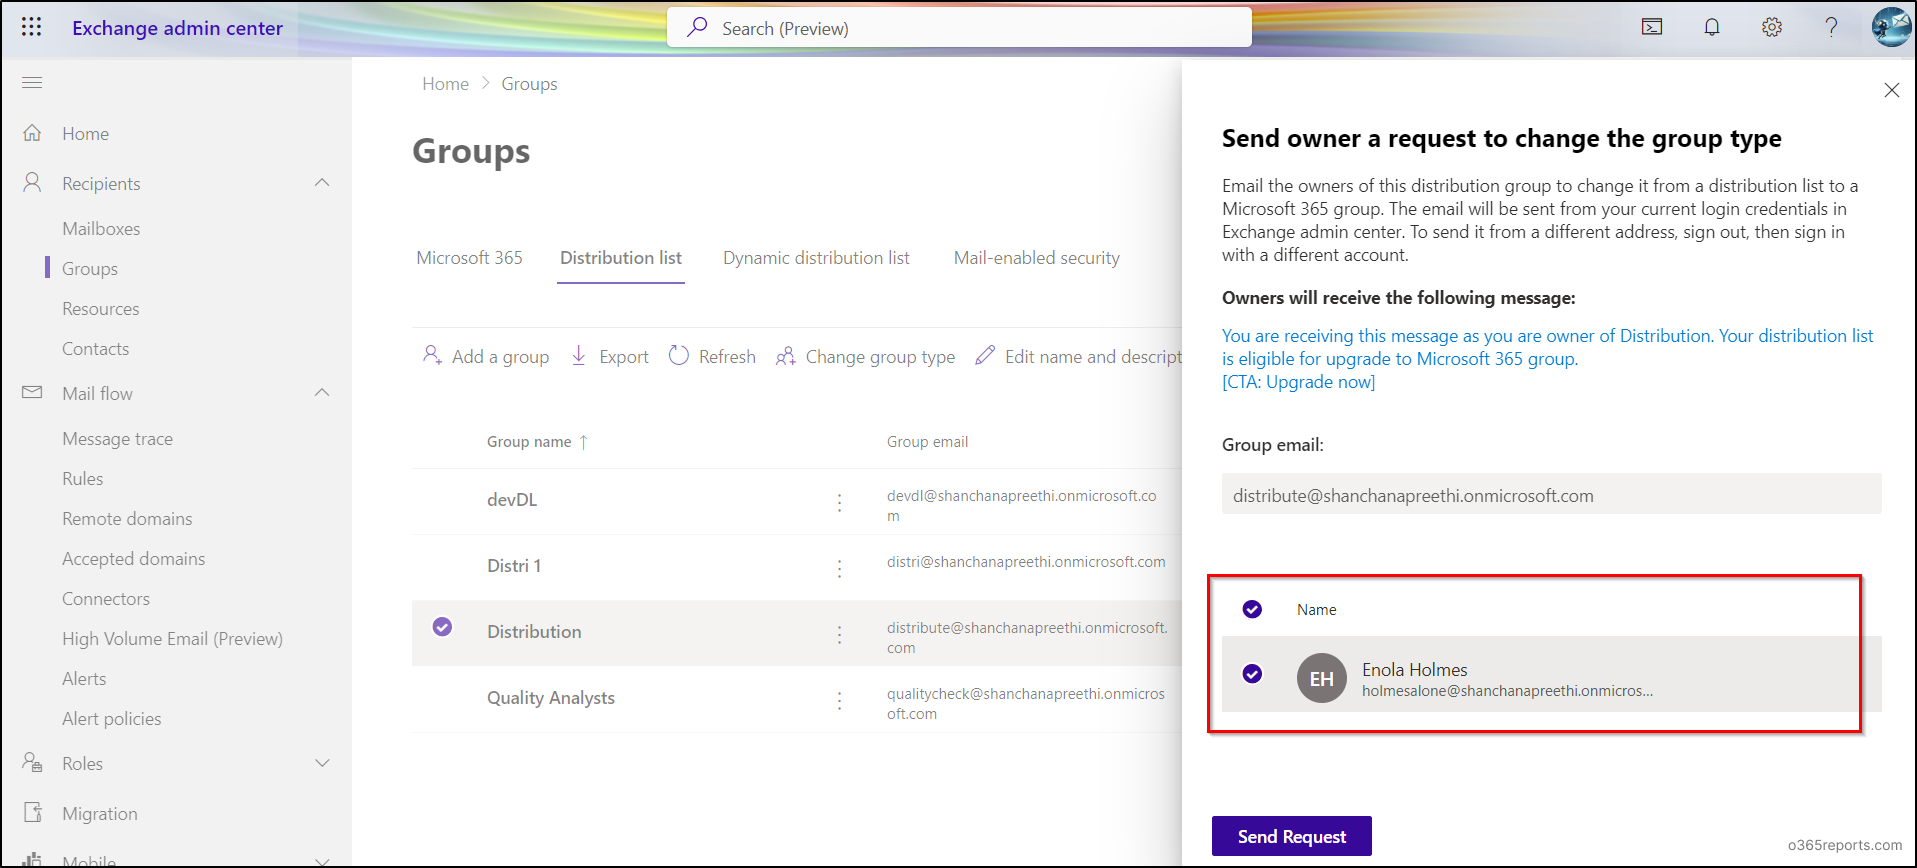Open the Dynamic distribution list tab

pyautogui.click(x=816, y=258)
